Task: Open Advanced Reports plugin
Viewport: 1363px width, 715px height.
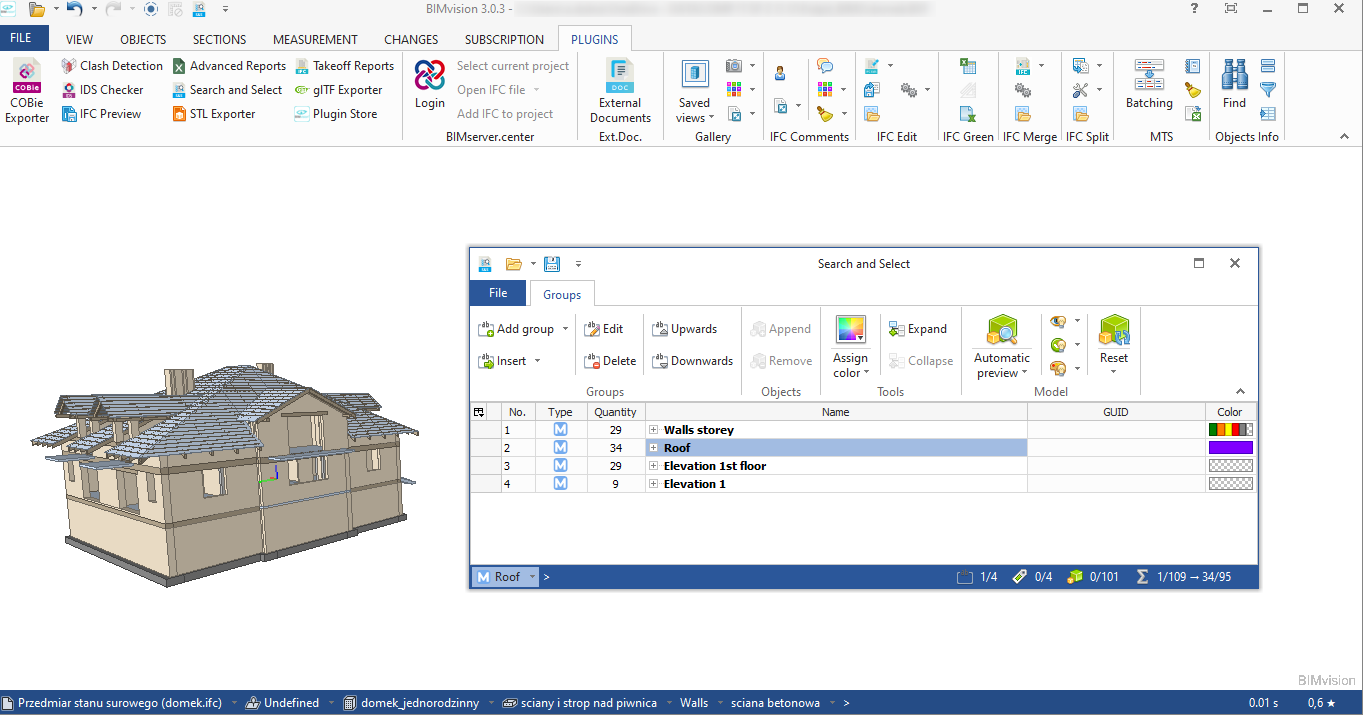Action: [x=228, y=66]
